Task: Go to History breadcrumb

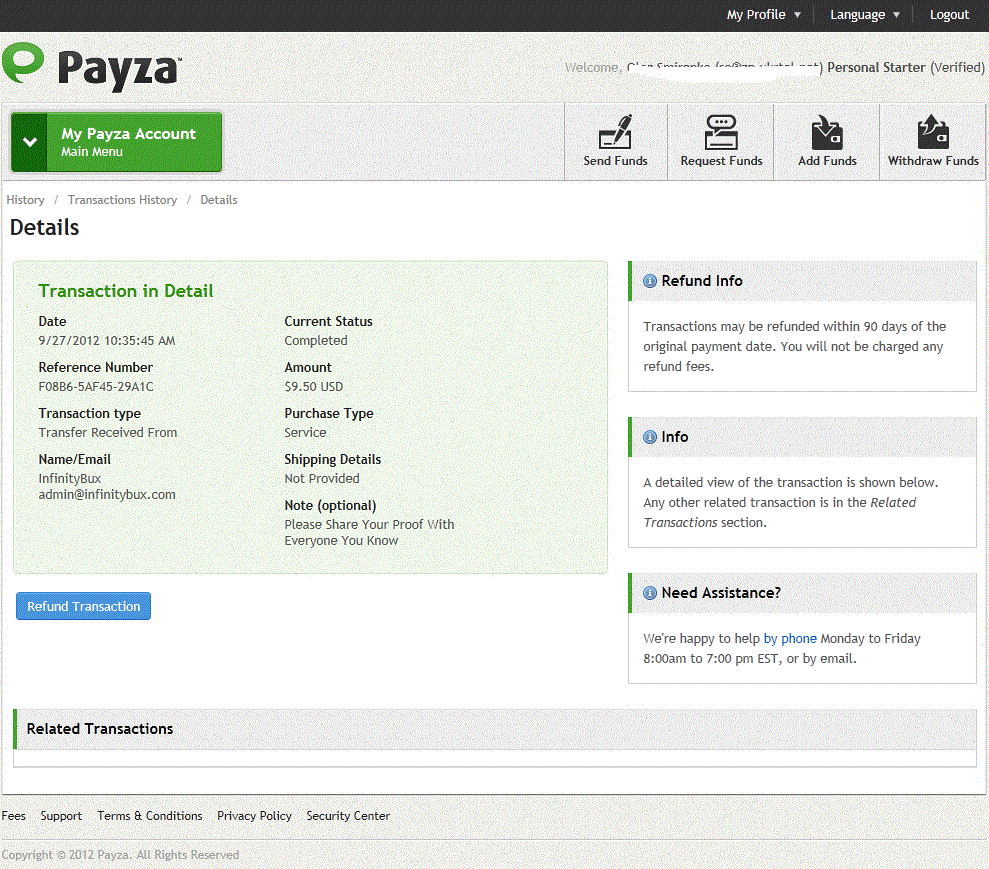Action: 25,200
